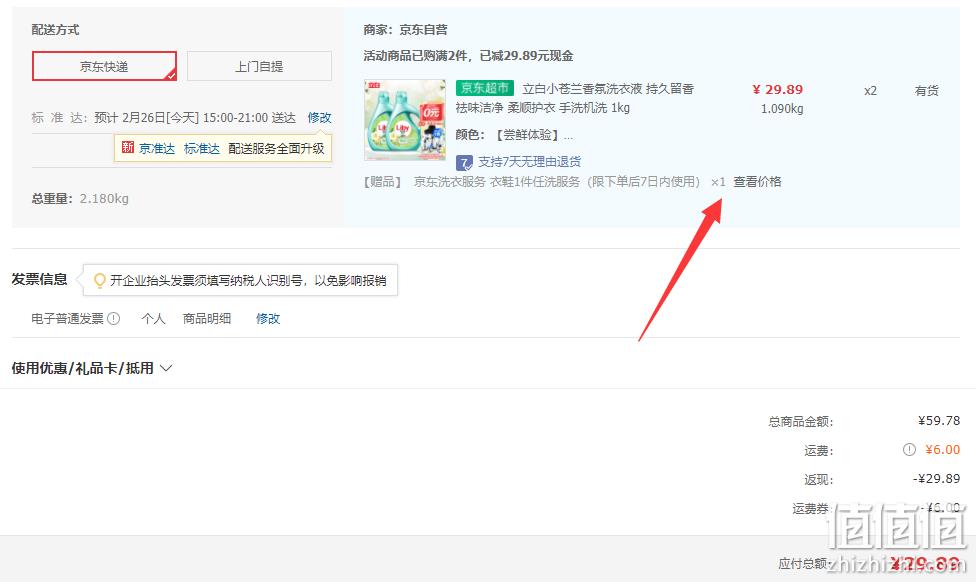Open the laundry detergent product thumbnail

tap(405, 120)
